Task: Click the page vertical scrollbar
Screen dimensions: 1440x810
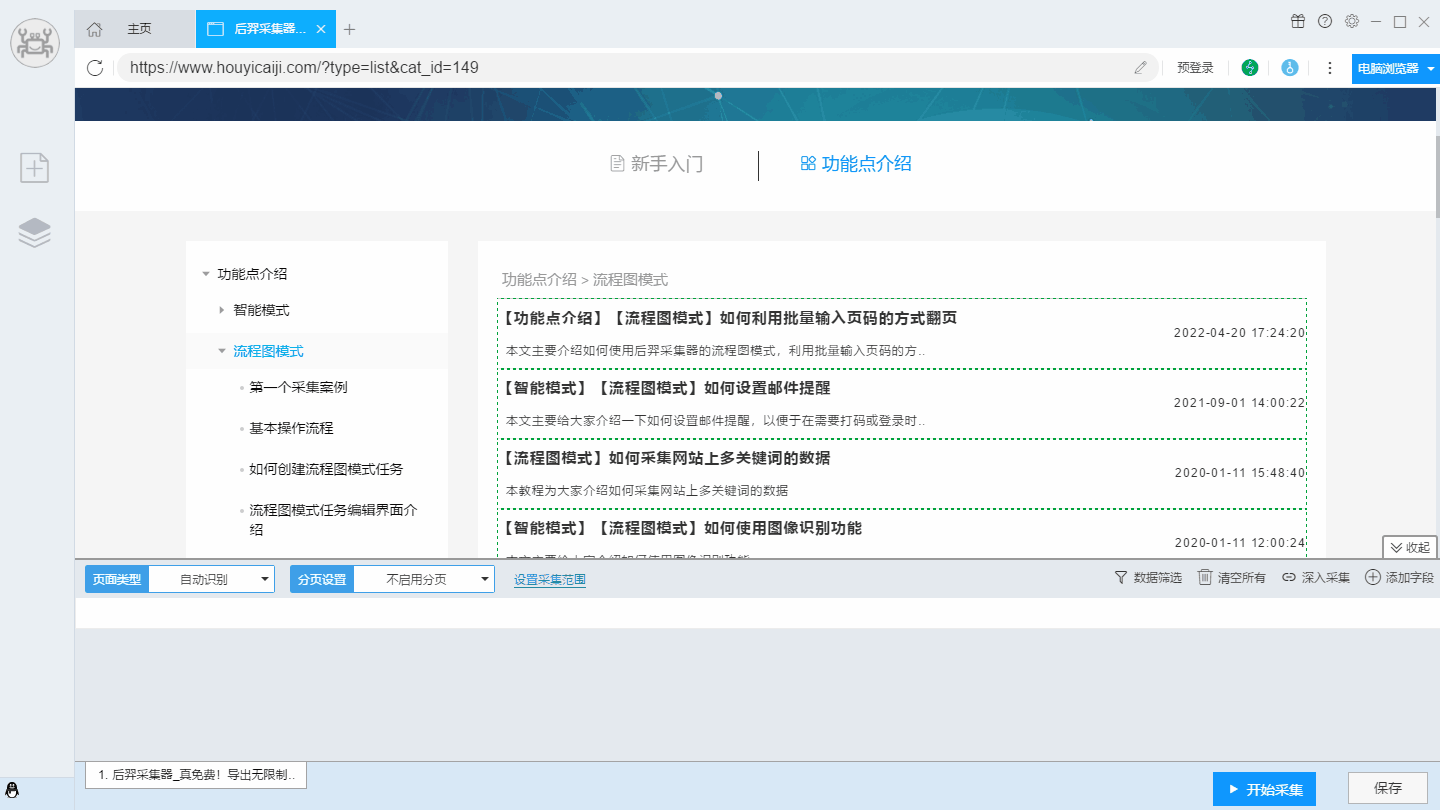Action: click(1438, 177)
